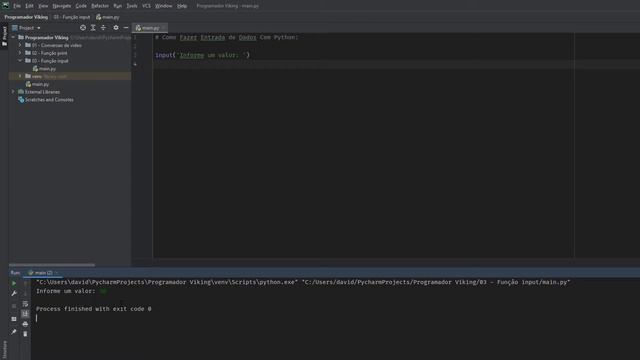Collapse the 03 - Função input folder

pyautogui.click(x=20, y=60)
